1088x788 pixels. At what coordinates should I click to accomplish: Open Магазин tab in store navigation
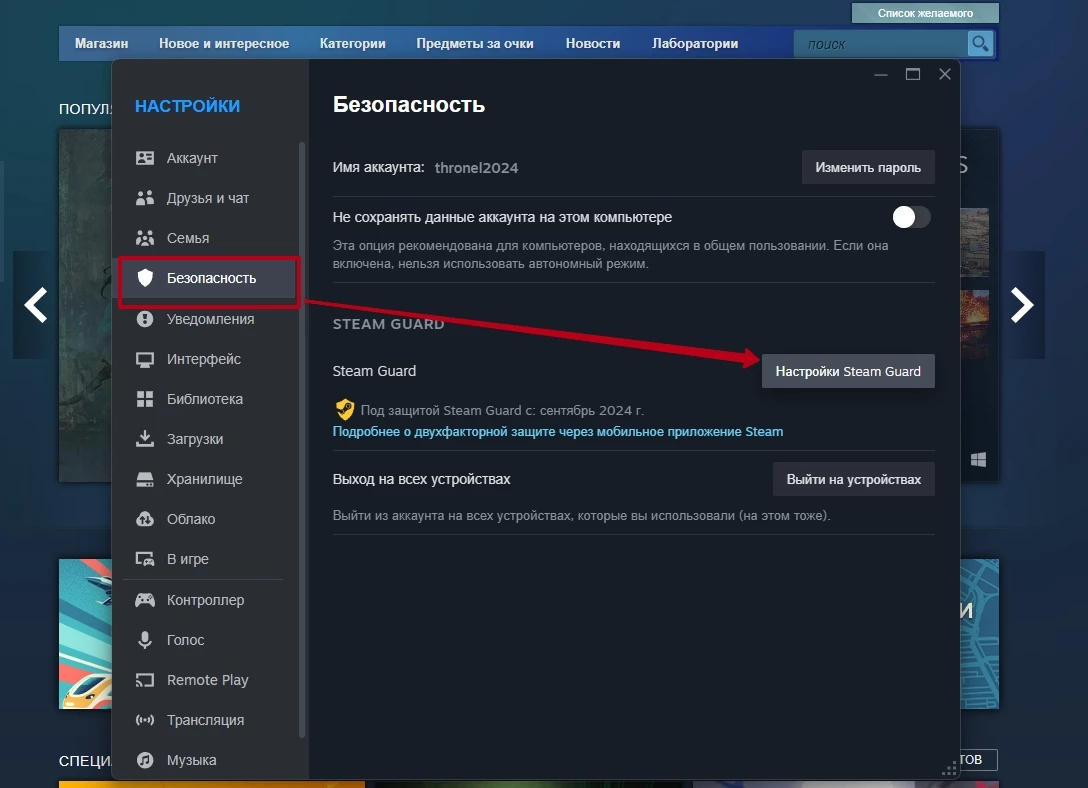101,44
